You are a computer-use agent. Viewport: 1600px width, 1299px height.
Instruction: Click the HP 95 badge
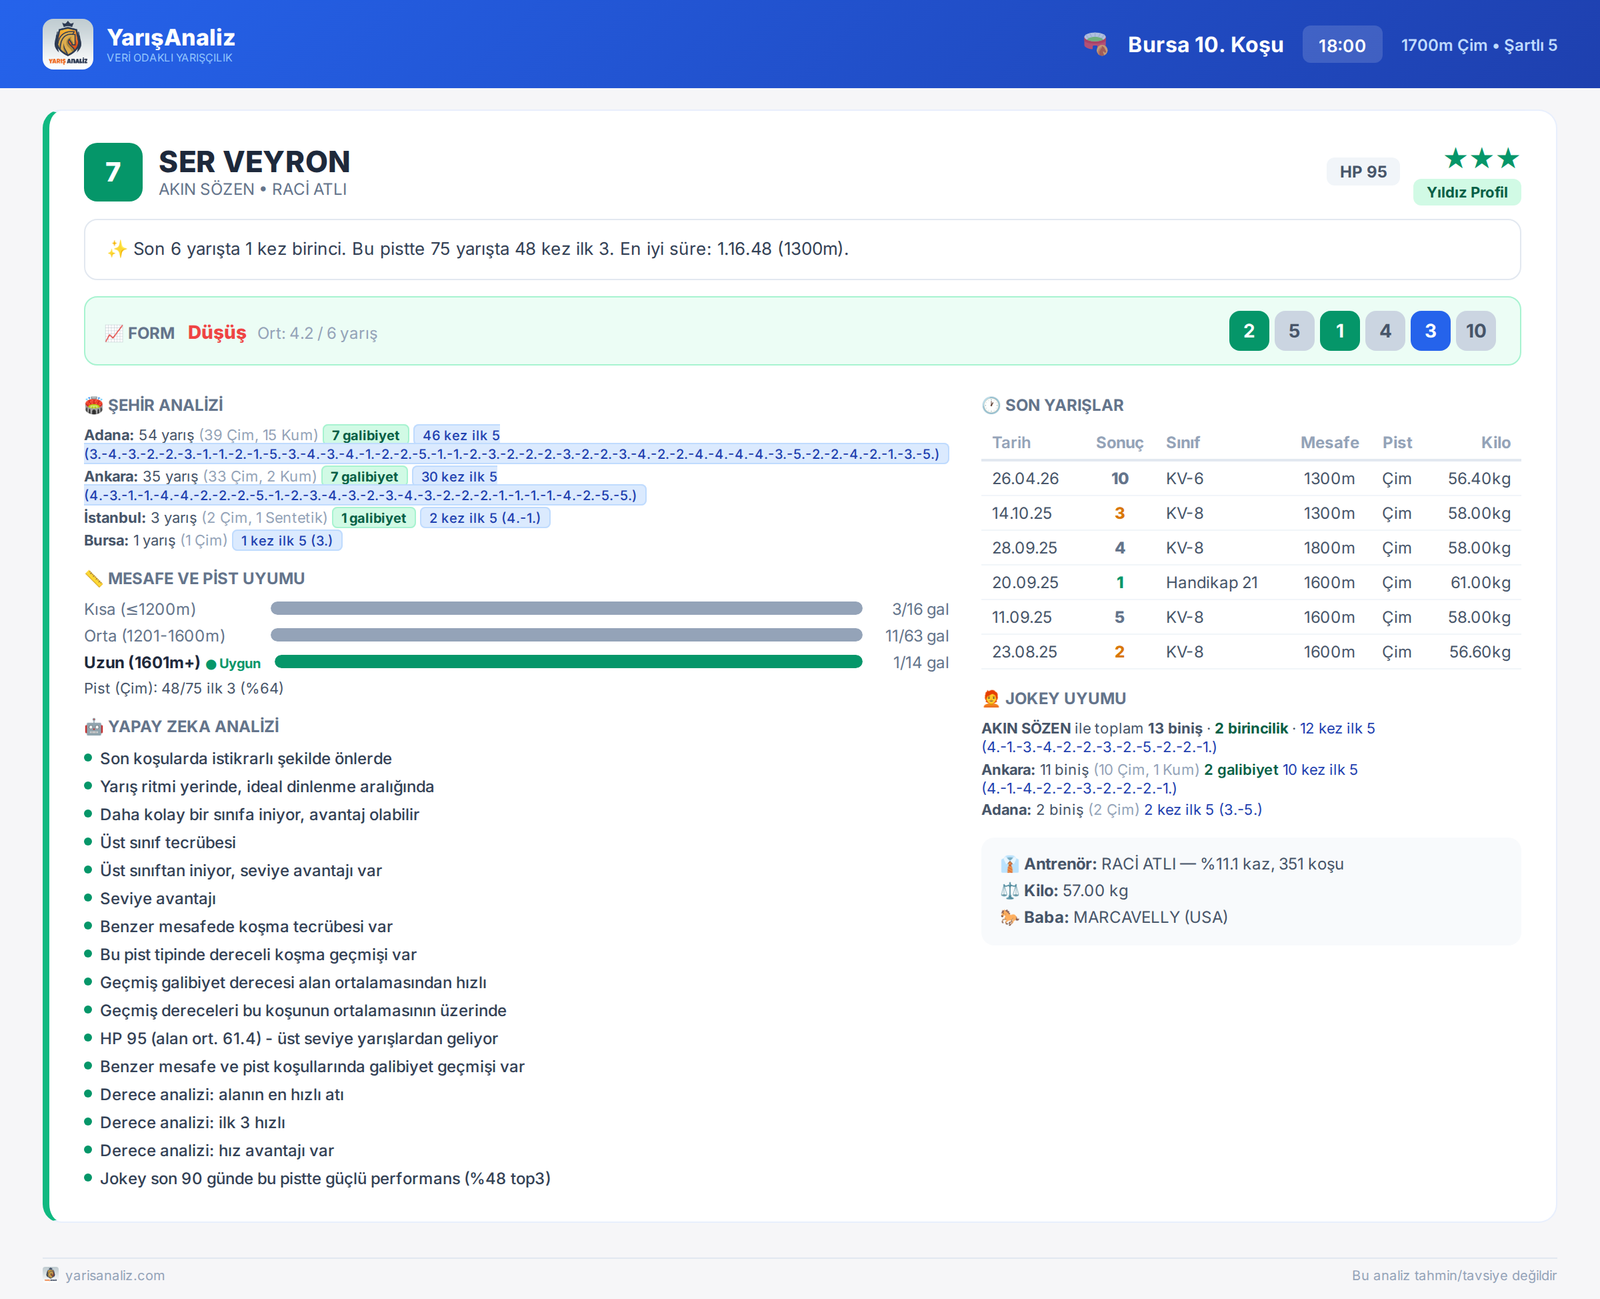pos(1363,172)
